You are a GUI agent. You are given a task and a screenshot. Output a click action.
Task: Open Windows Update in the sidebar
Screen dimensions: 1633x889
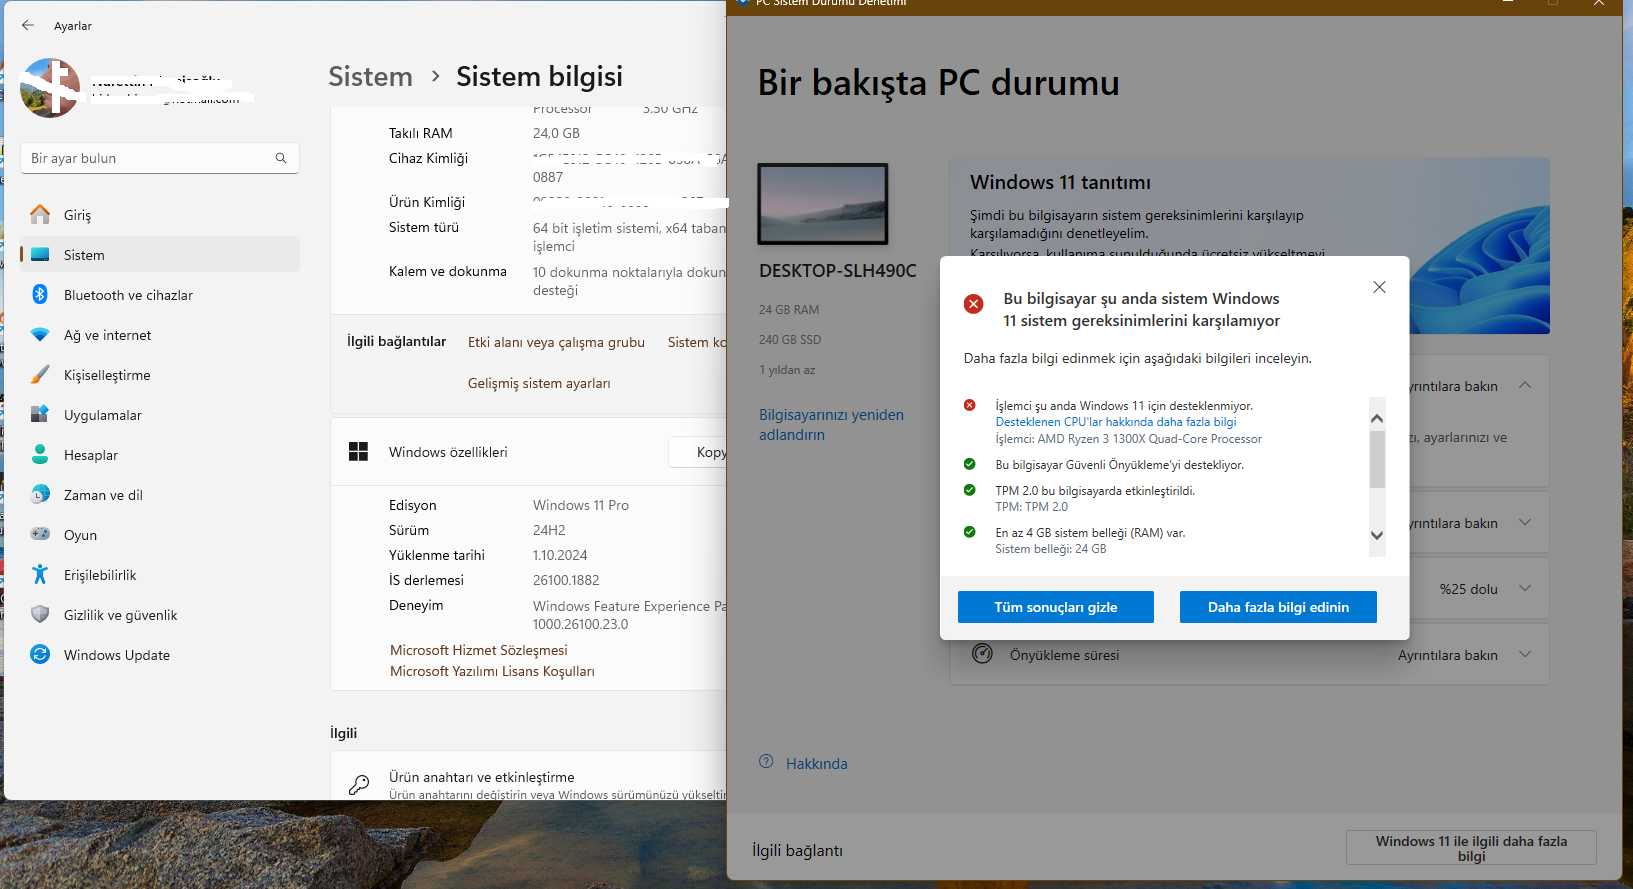160,654
